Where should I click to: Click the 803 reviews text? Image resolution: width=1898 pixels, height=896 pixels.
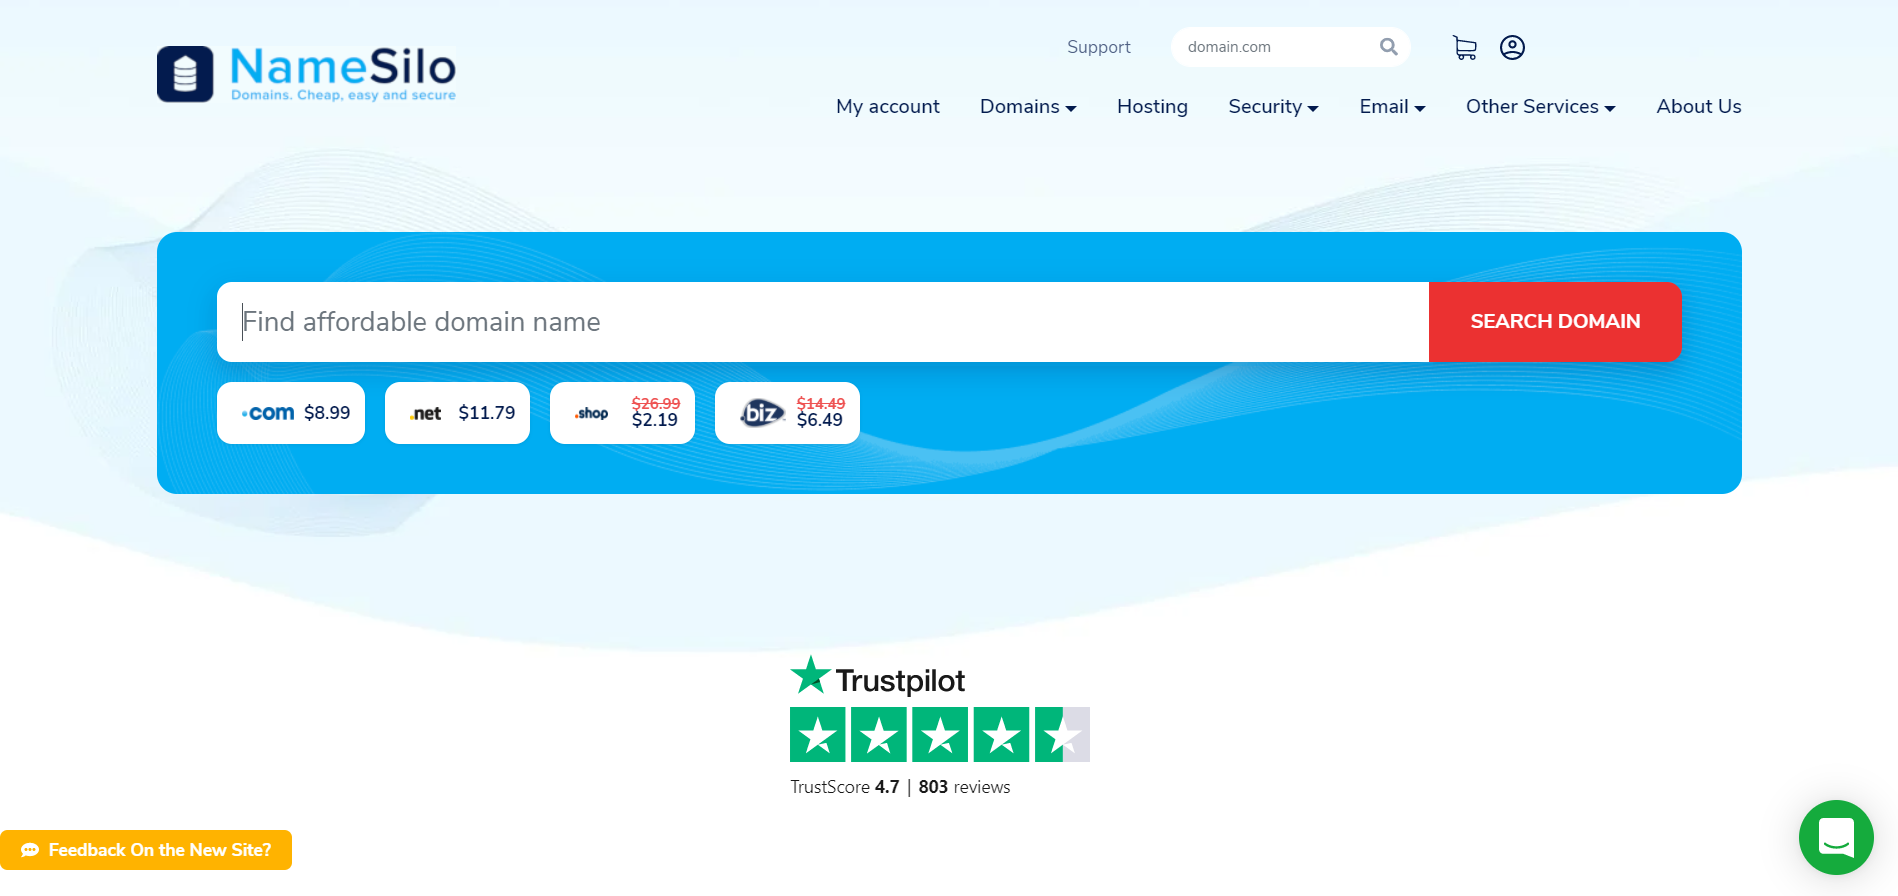(x=964, y=787)
